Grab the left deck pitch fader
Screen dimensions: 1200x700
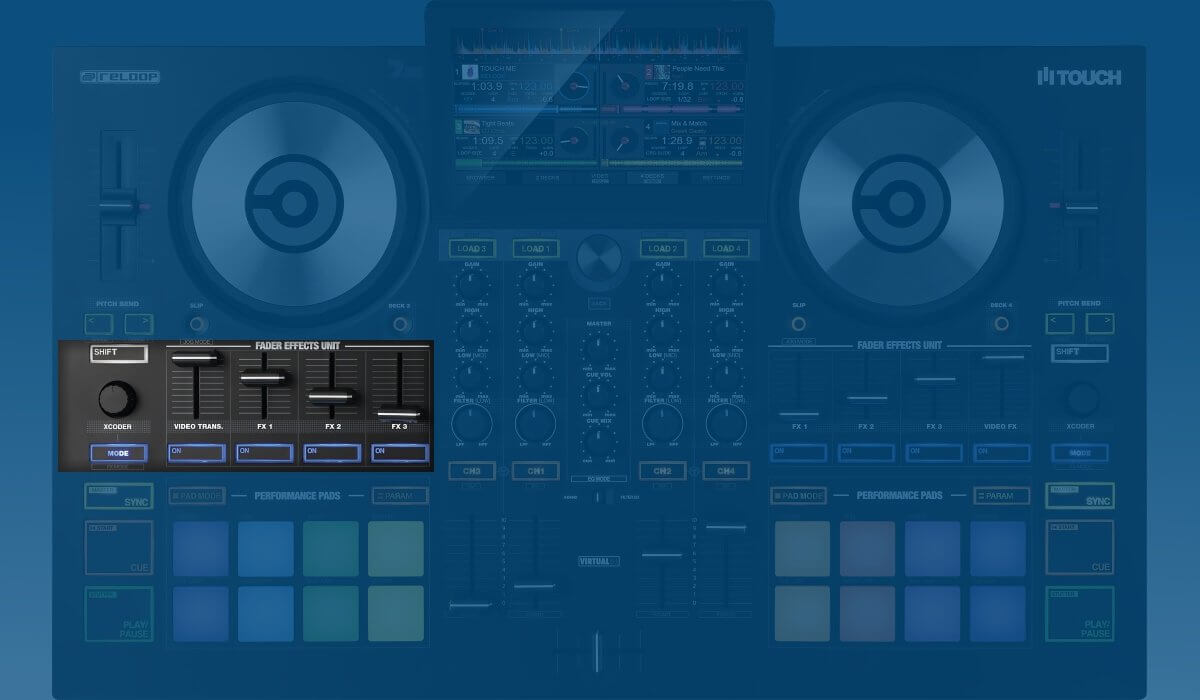118,207
